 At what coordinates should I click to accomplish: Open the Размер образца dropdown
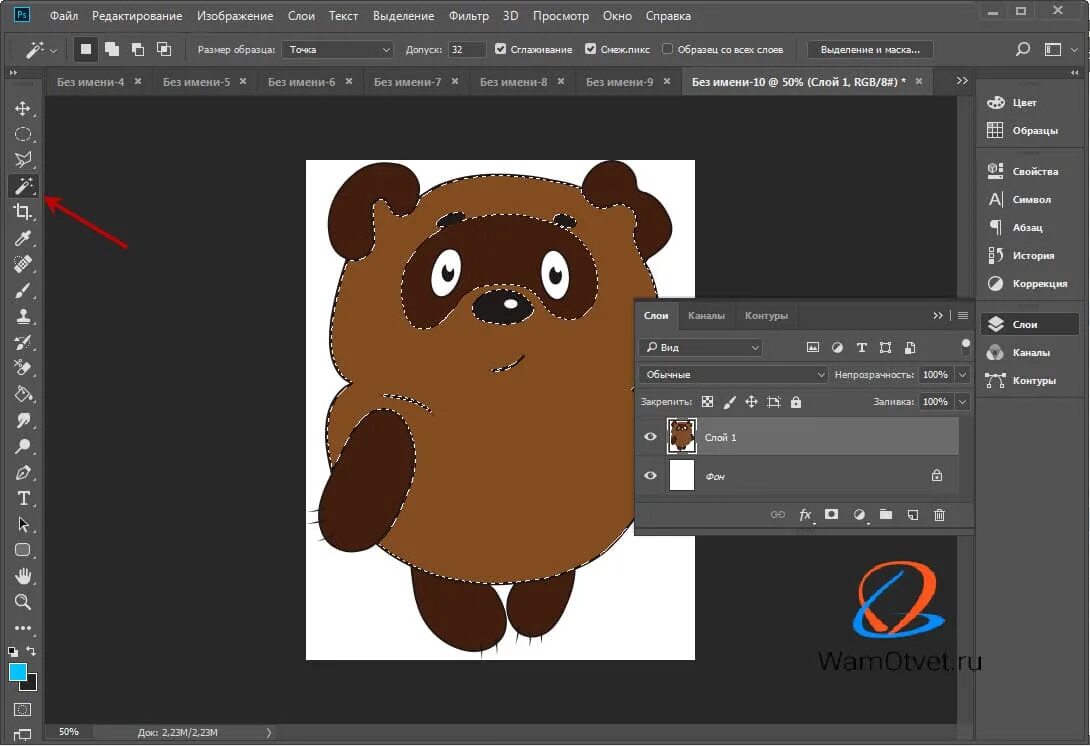pyautogui.click(x=338, y=49)
